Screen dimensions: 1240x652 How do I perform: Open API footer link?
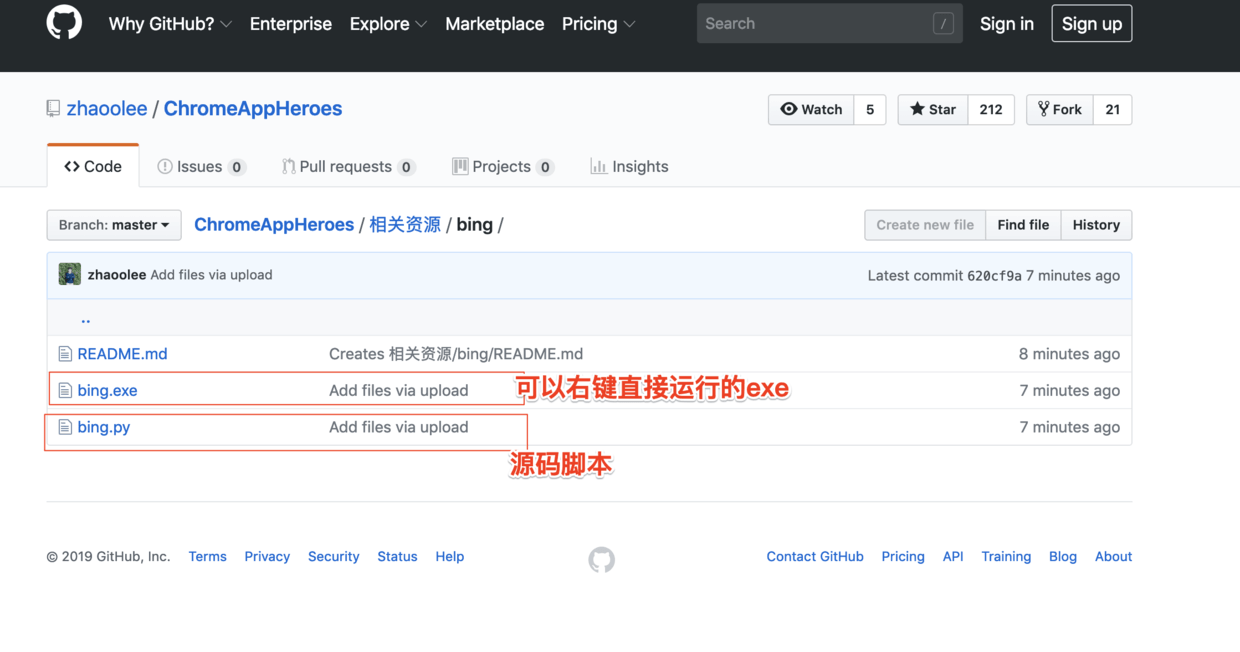coord(953,556)
